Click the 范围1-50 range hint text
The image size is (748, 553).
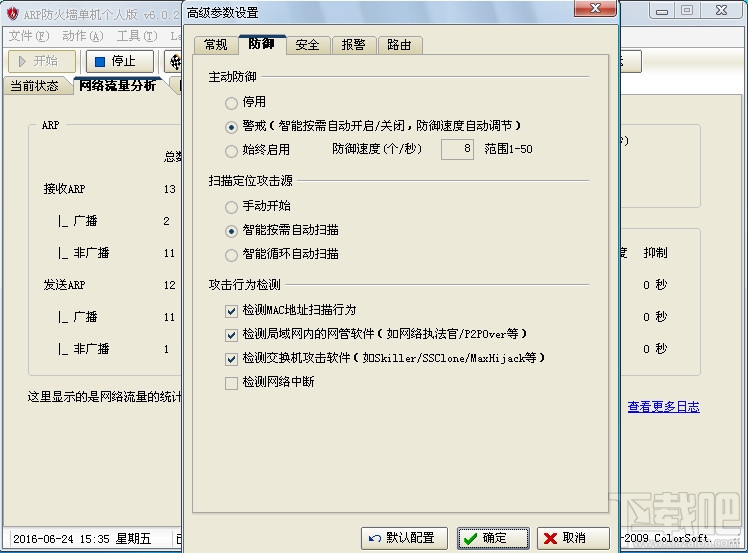pos(509,149)
